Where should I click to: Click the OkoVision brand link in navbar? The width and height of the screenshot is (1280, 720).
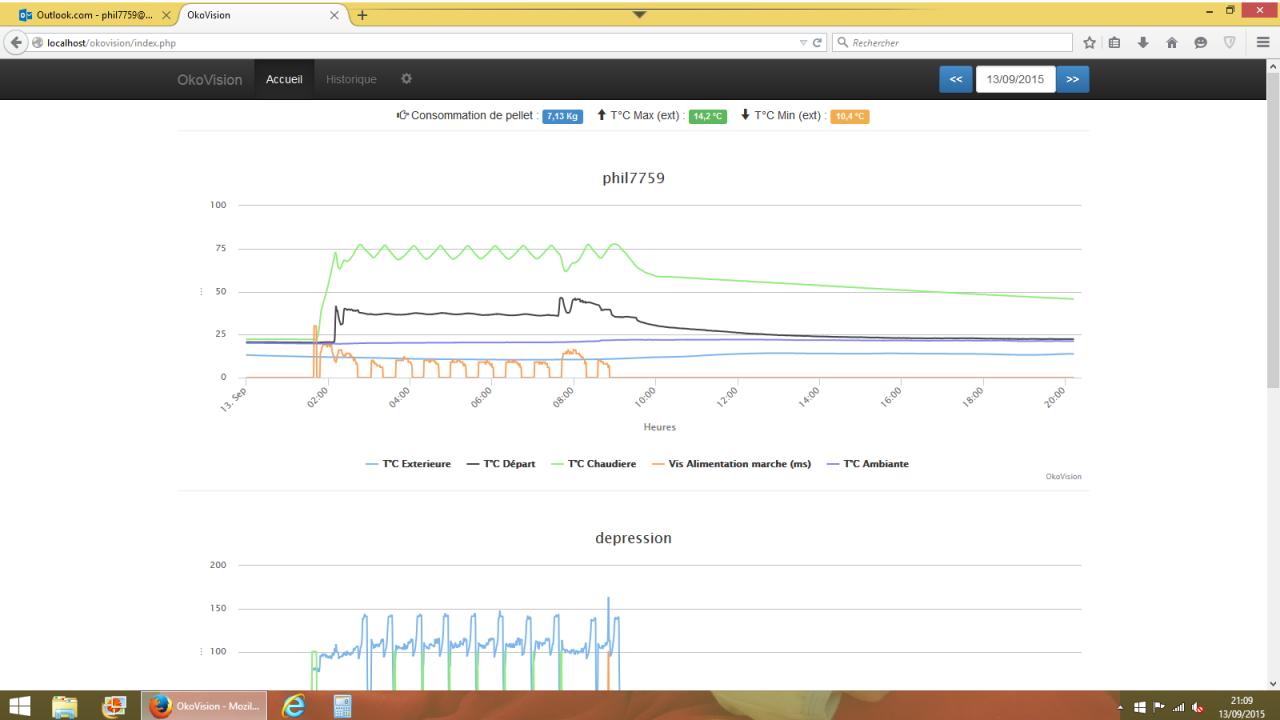210,79
